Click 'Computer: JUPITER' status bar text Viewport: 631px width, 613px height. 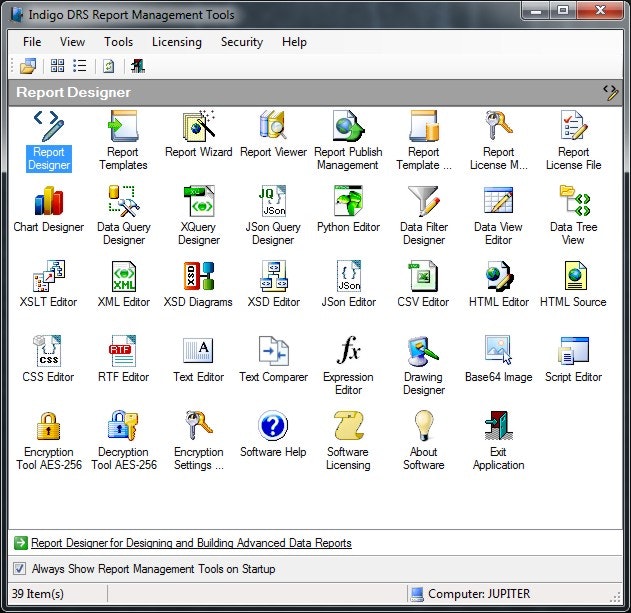point(479,594)
